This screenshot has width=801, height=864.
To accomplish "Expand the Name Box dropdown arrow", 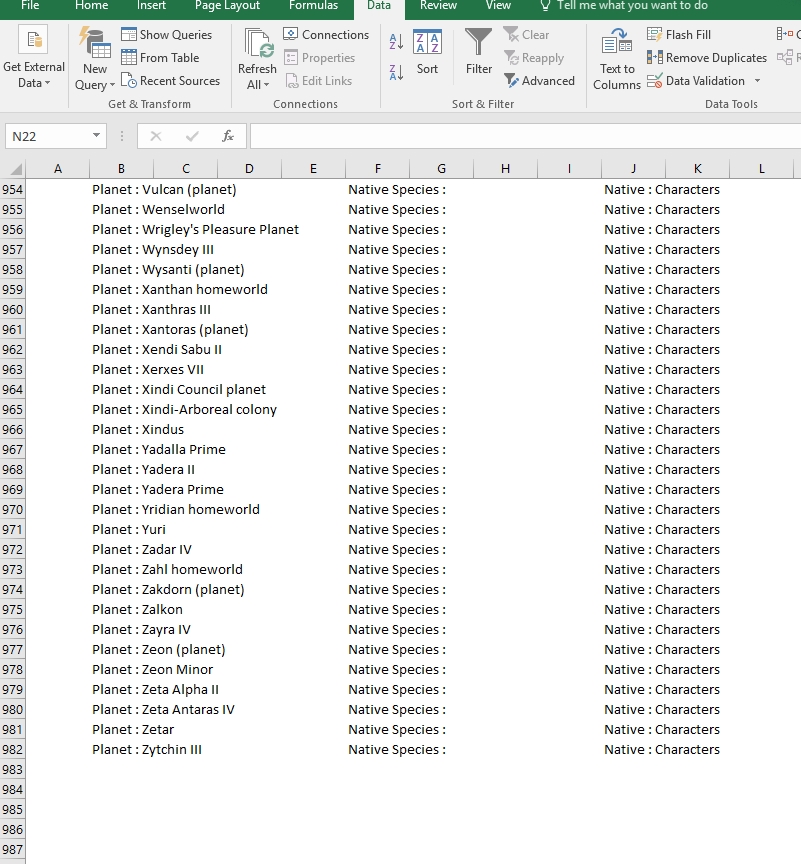I will pyautogui.click(x=96, y=136).
